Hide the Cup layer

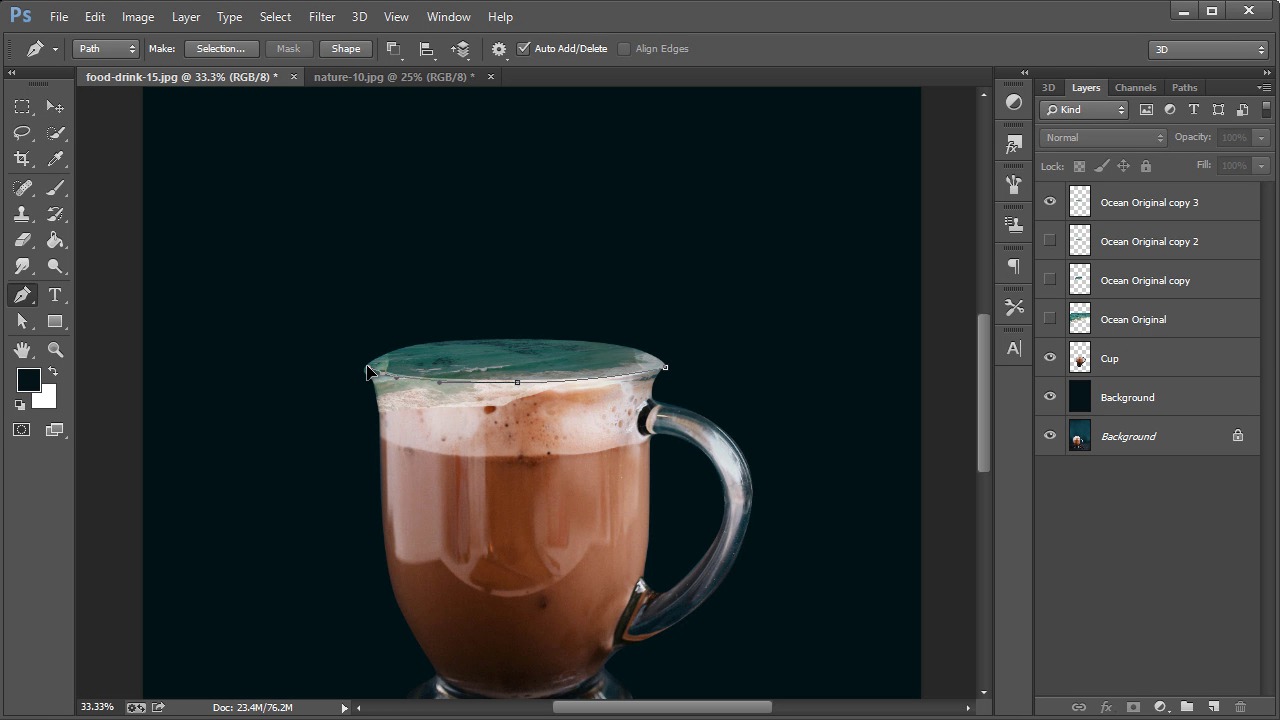coord(1050,358)
